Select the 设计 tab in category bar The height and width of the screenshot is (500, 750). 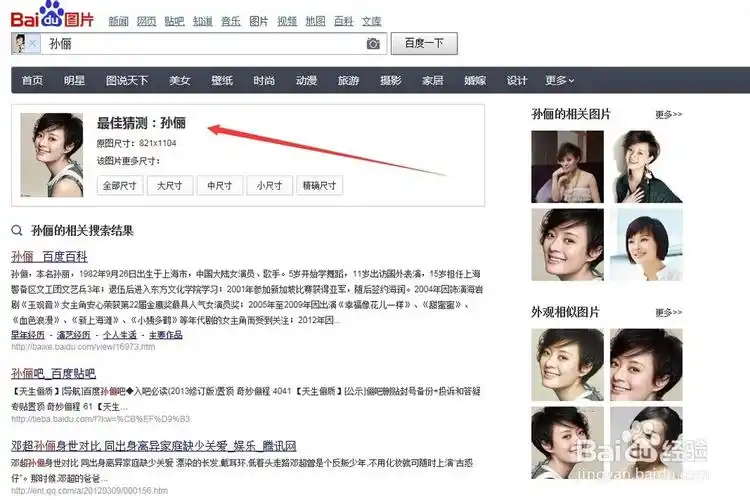(517, 80)
